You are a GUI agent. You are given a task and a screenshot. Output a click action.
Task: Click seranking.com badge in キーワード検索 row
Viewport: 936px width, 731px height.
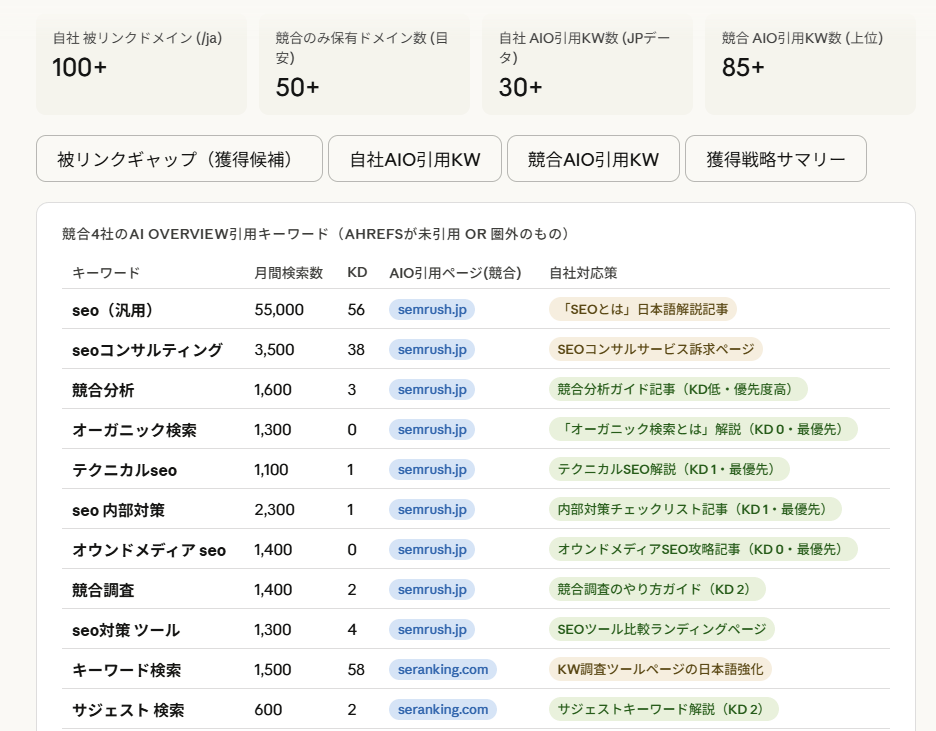(x=443, y=670)
